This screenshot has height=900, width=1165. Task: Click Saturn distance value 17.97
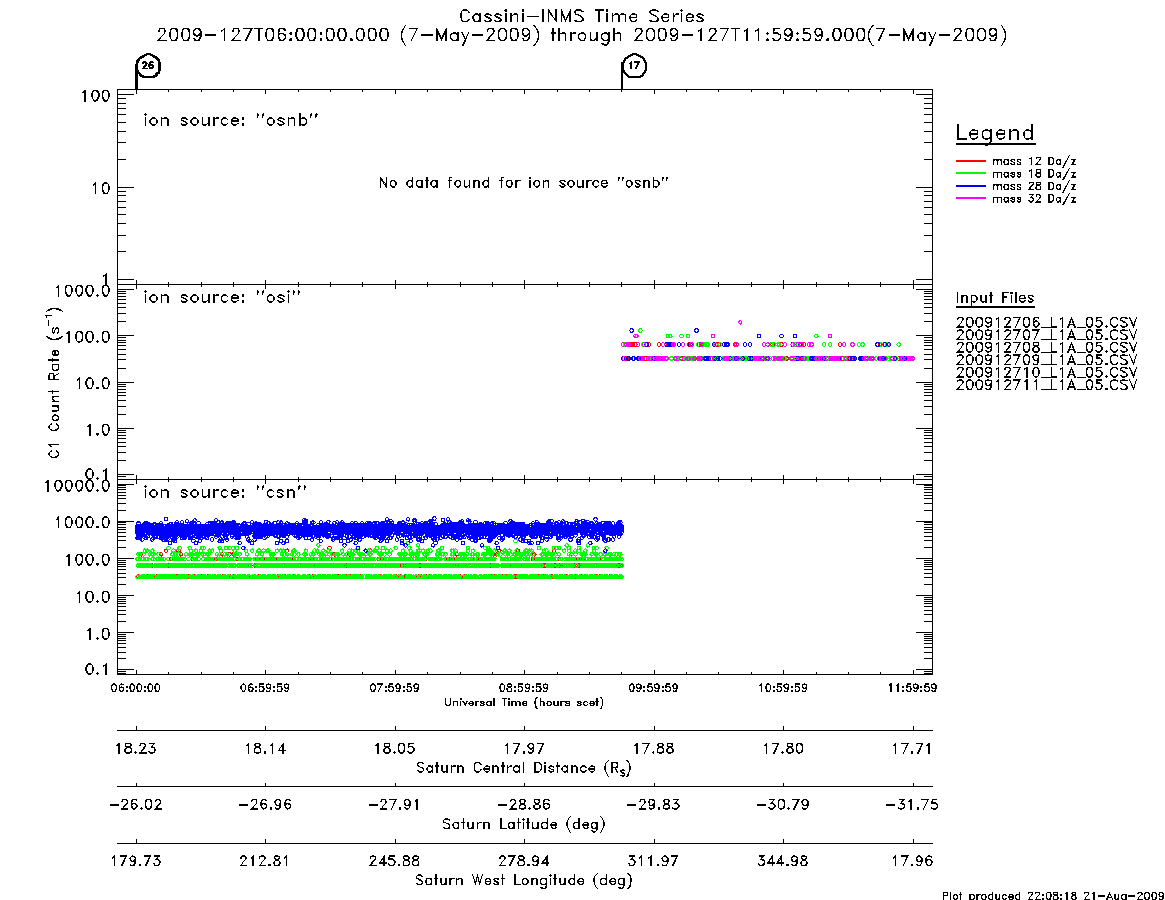[524, 748]
